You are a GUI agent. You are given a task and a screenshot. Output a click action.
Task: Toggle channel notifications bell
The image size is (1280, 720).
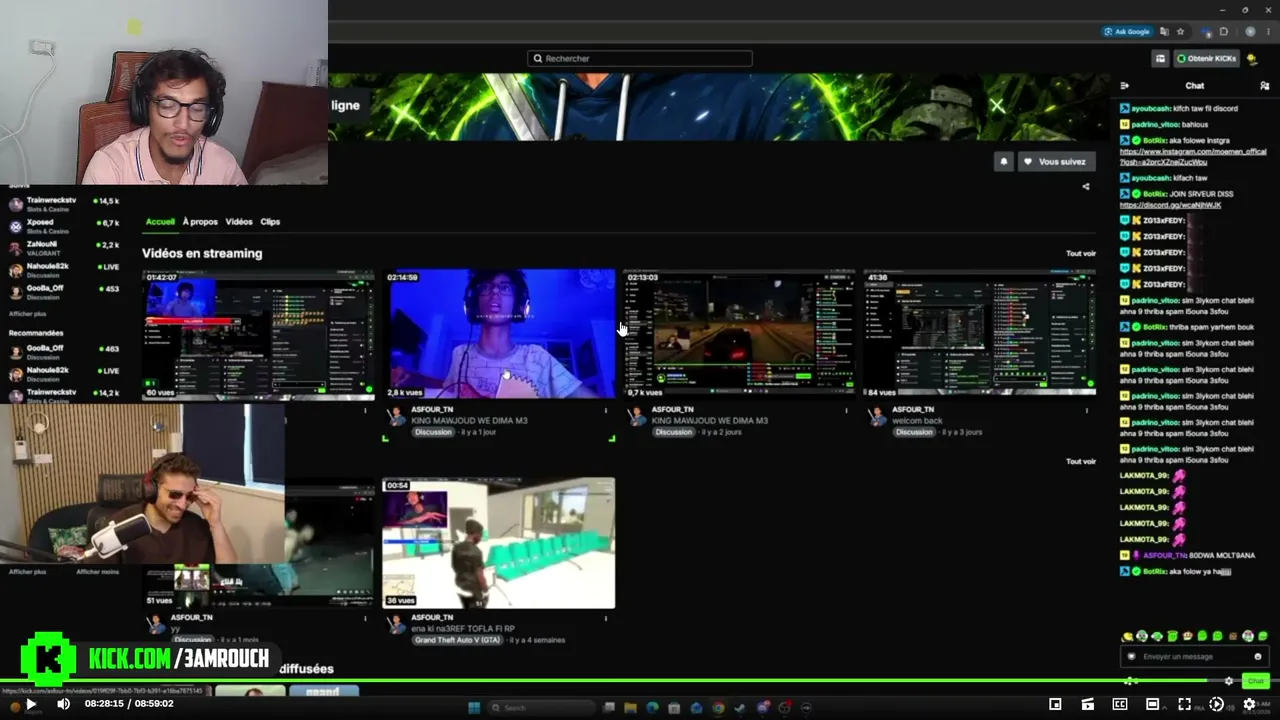tap(1004, 161)
